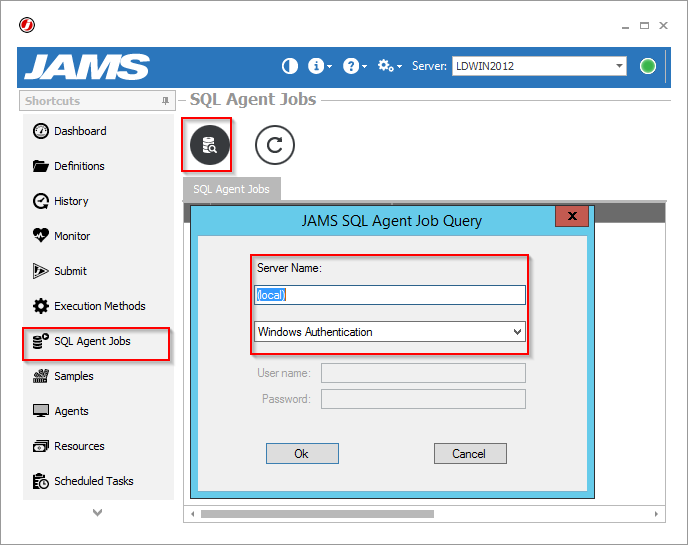Image resolution: width=688 pixels, height=545 pixels.
Task: Click the Server Name input field
Action: click(x=390, y=295)
